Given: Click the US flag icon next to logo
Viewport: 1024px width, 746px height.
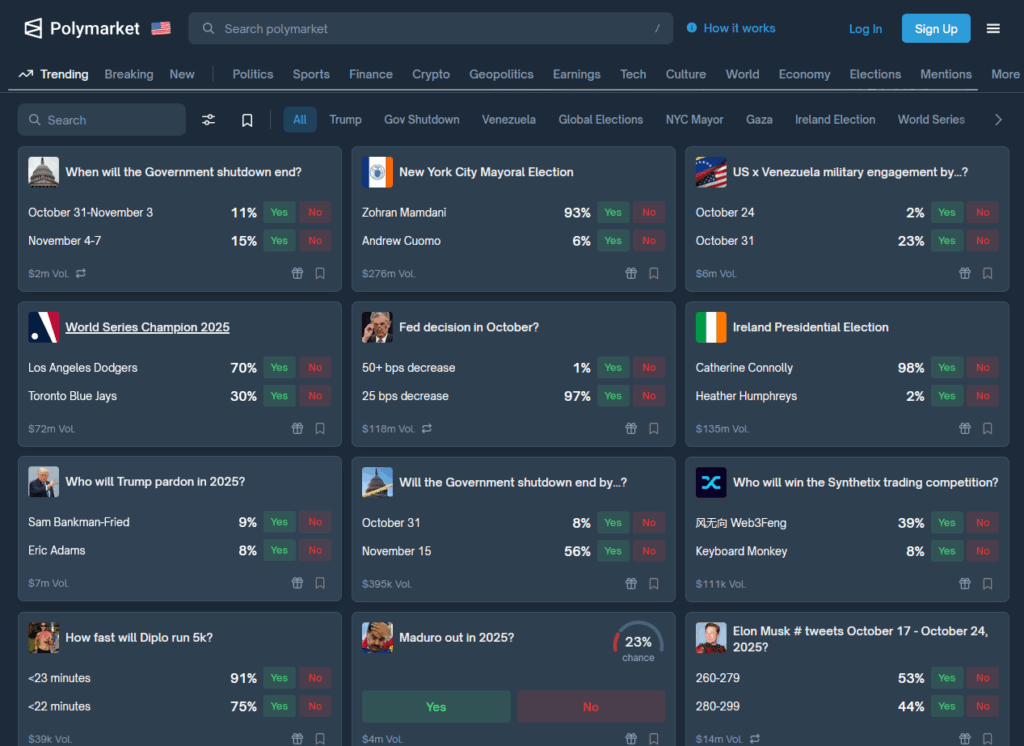Looking at the screenshot, I should (x=161, y=29).
